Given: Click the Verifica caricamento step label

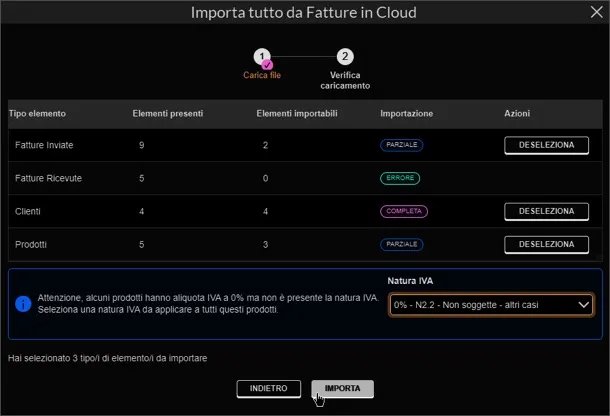Looking at the screenshot, I should point(345,80).
